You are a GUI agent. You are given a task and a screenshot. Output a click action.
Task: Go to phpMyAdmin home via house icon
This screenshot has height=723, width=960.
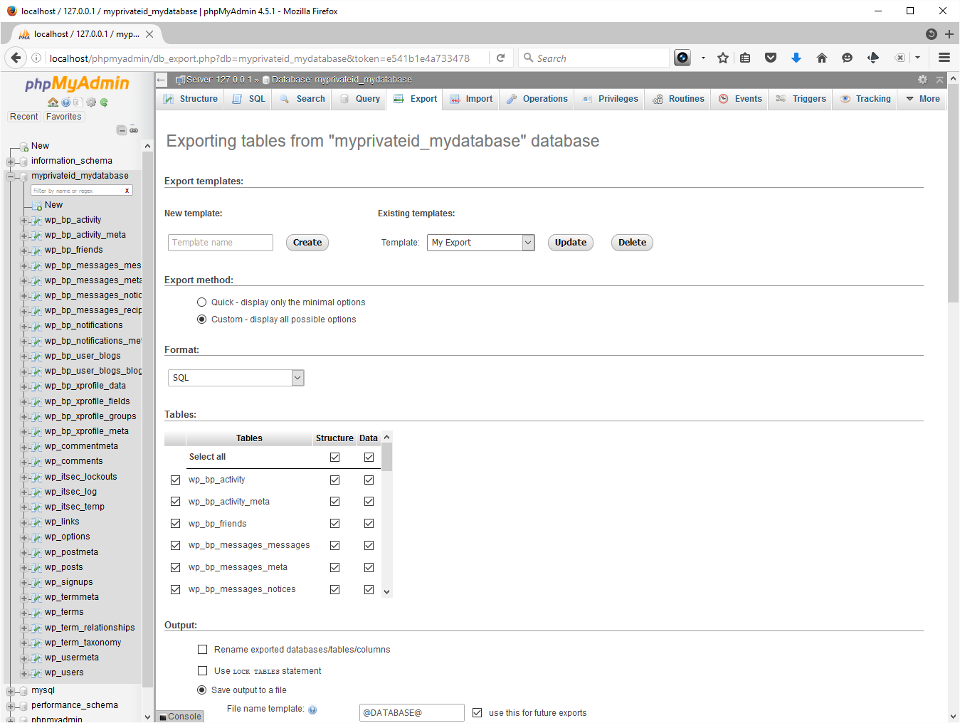pyautogui.click(x=53, y=102)
